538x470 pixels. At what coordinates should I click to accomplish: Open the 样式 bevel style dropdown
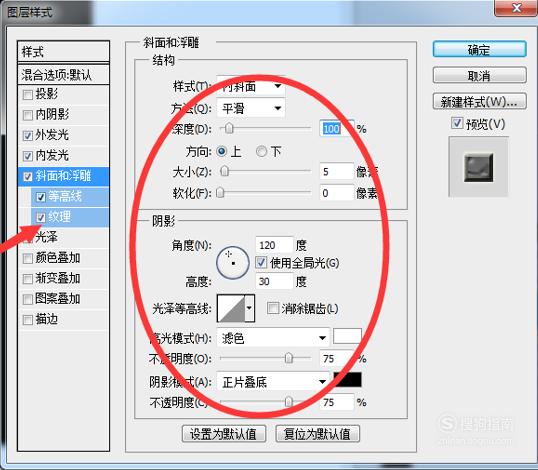click(251, 86)
